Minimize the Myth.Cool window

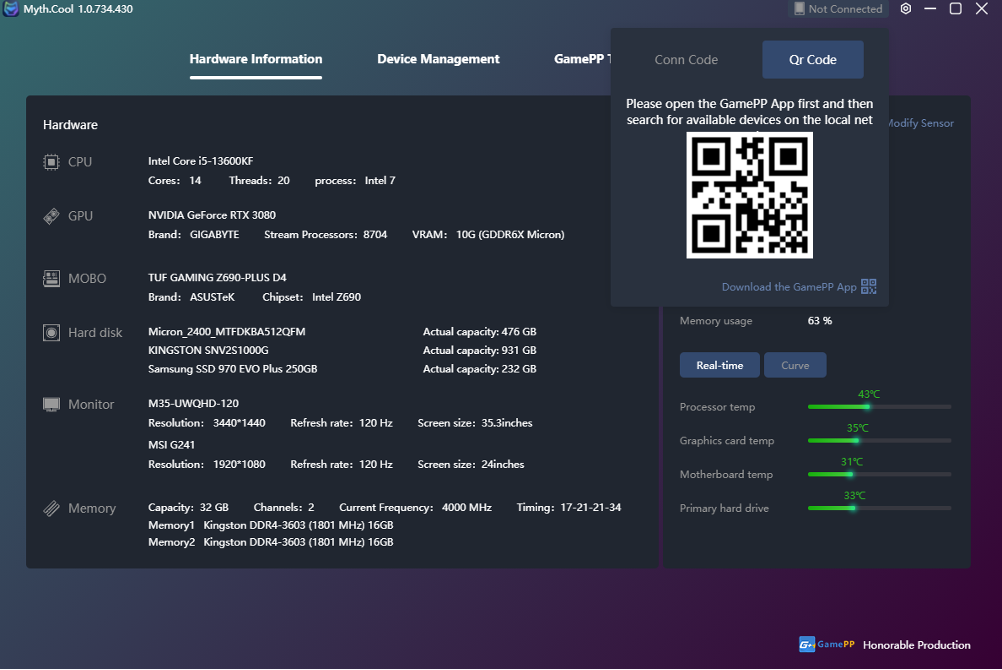[x=930, y=8]
